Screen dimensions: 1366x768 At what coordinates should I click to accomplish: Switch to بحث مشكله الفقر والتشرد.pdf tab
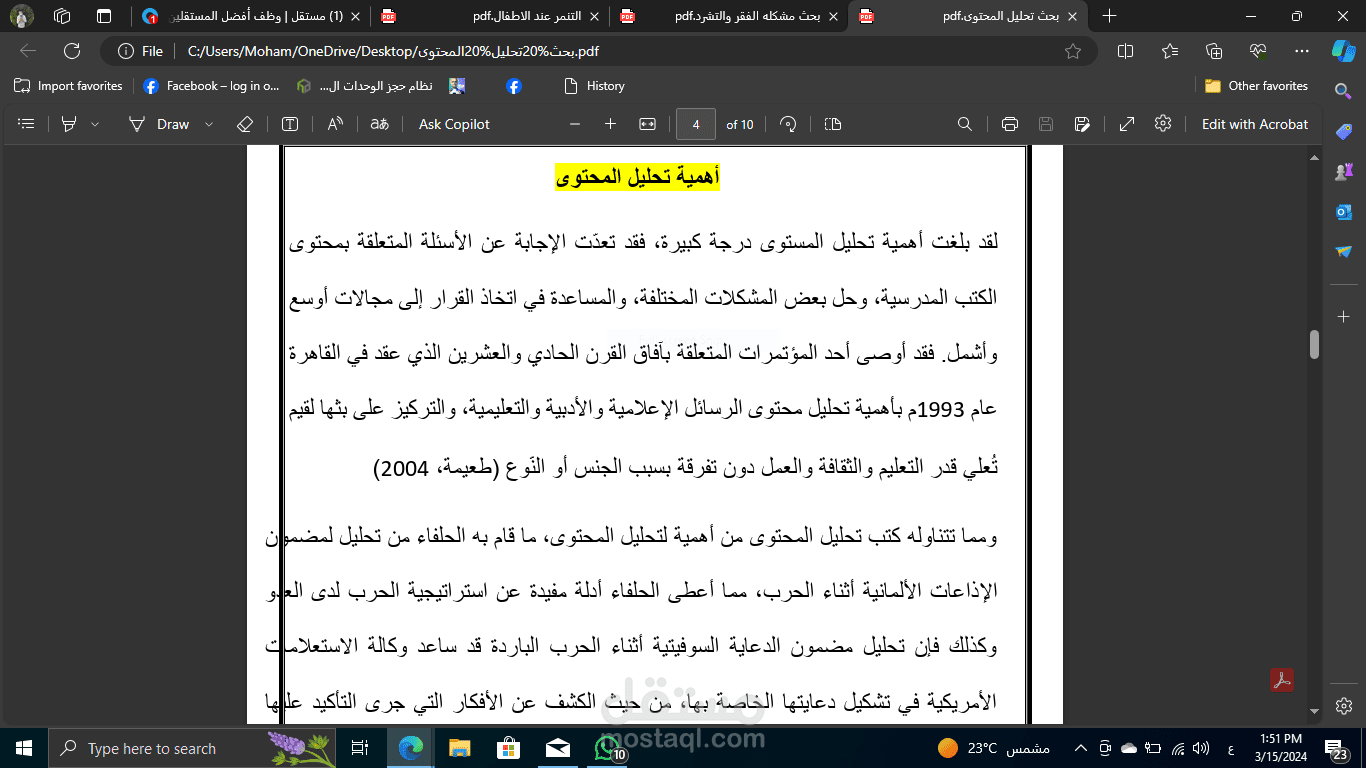point(728,16)
